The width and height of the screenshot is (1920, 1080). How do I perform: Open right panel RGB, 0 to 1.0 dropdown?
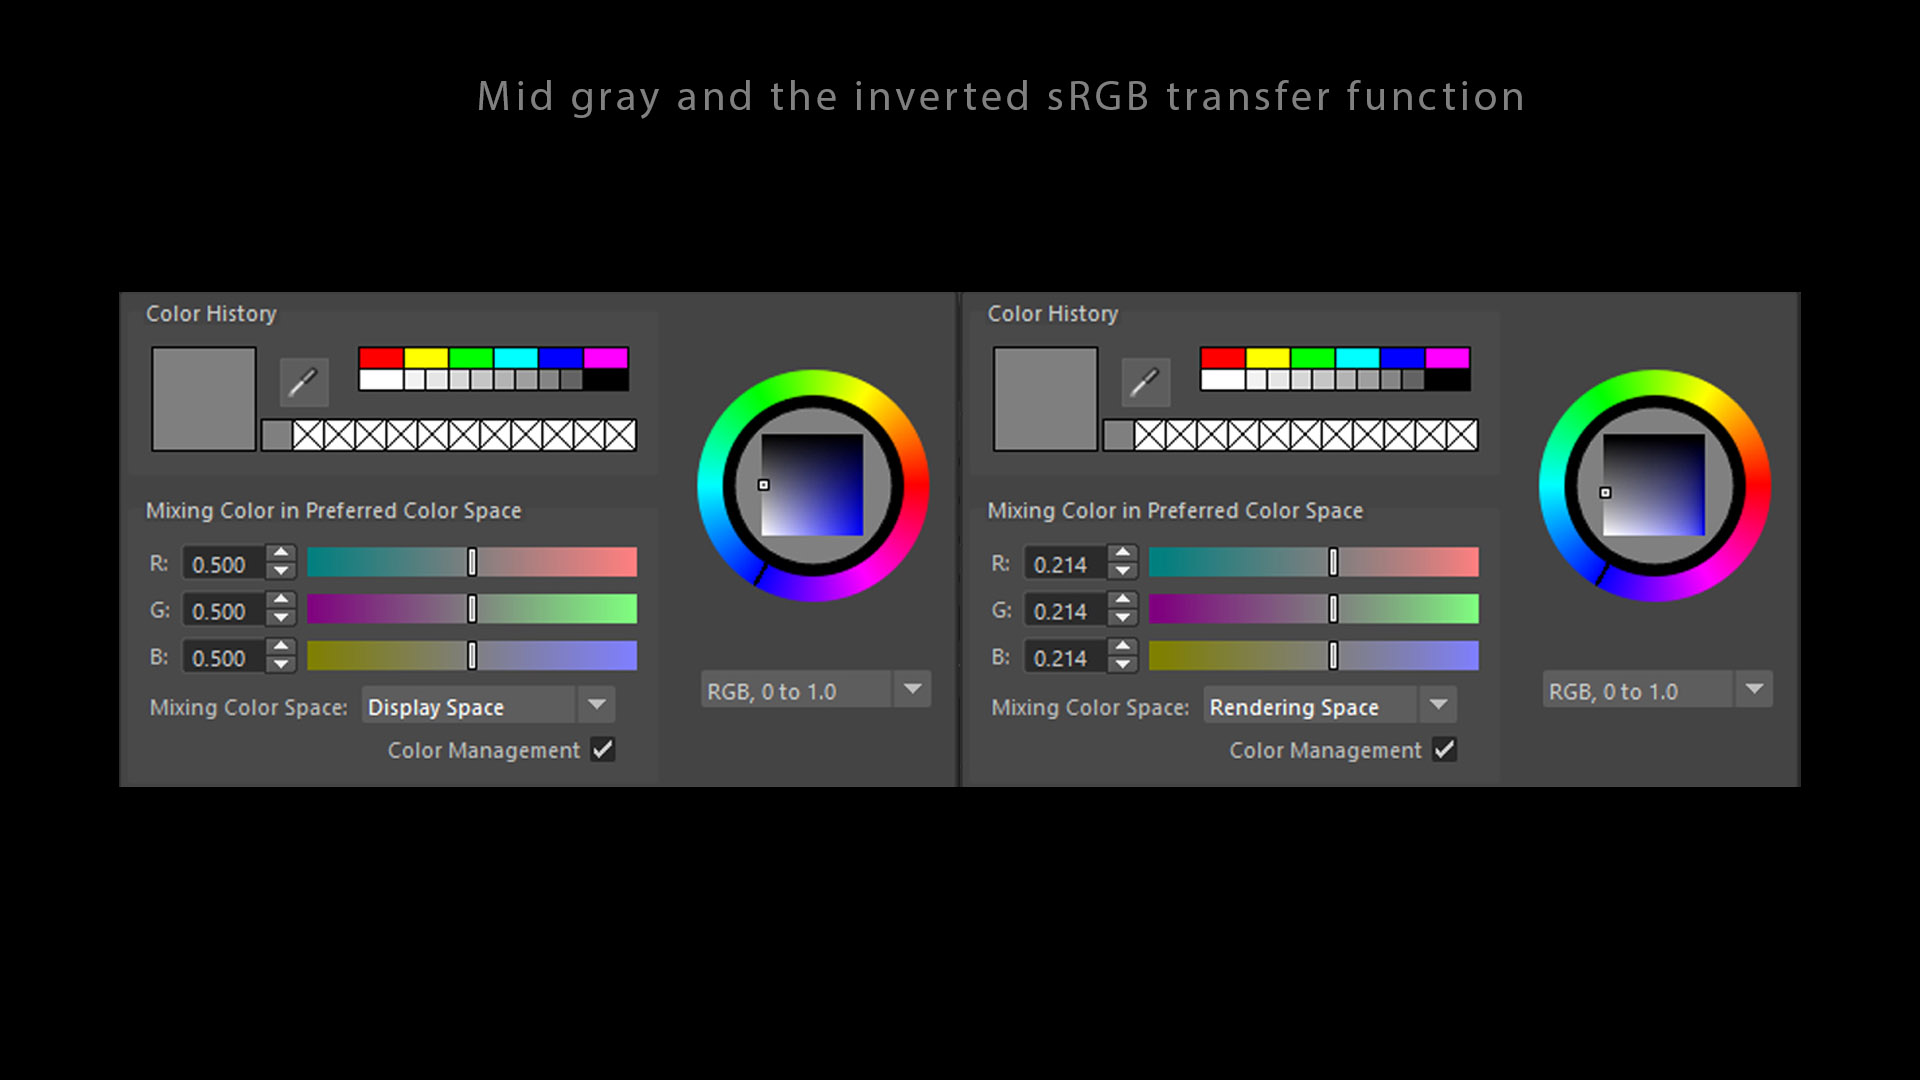(1658, 690)
